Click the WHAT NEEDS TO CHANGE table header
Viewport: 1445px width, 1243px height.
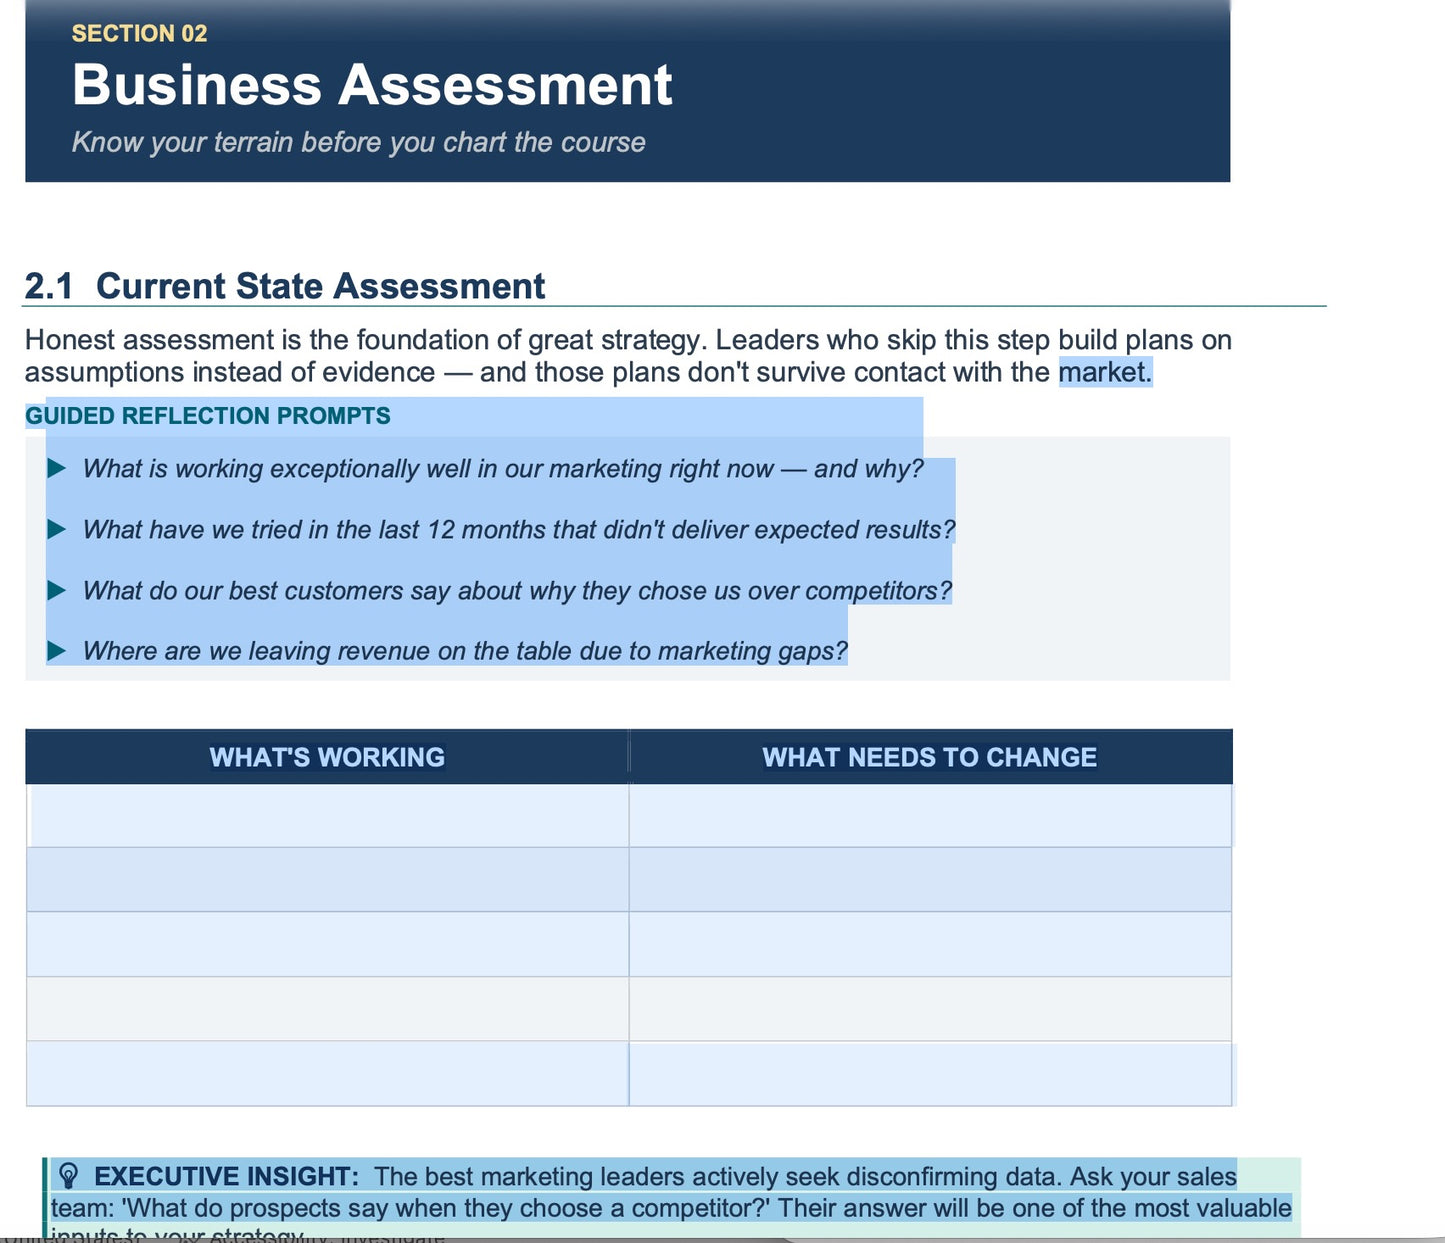click(930, 757)
